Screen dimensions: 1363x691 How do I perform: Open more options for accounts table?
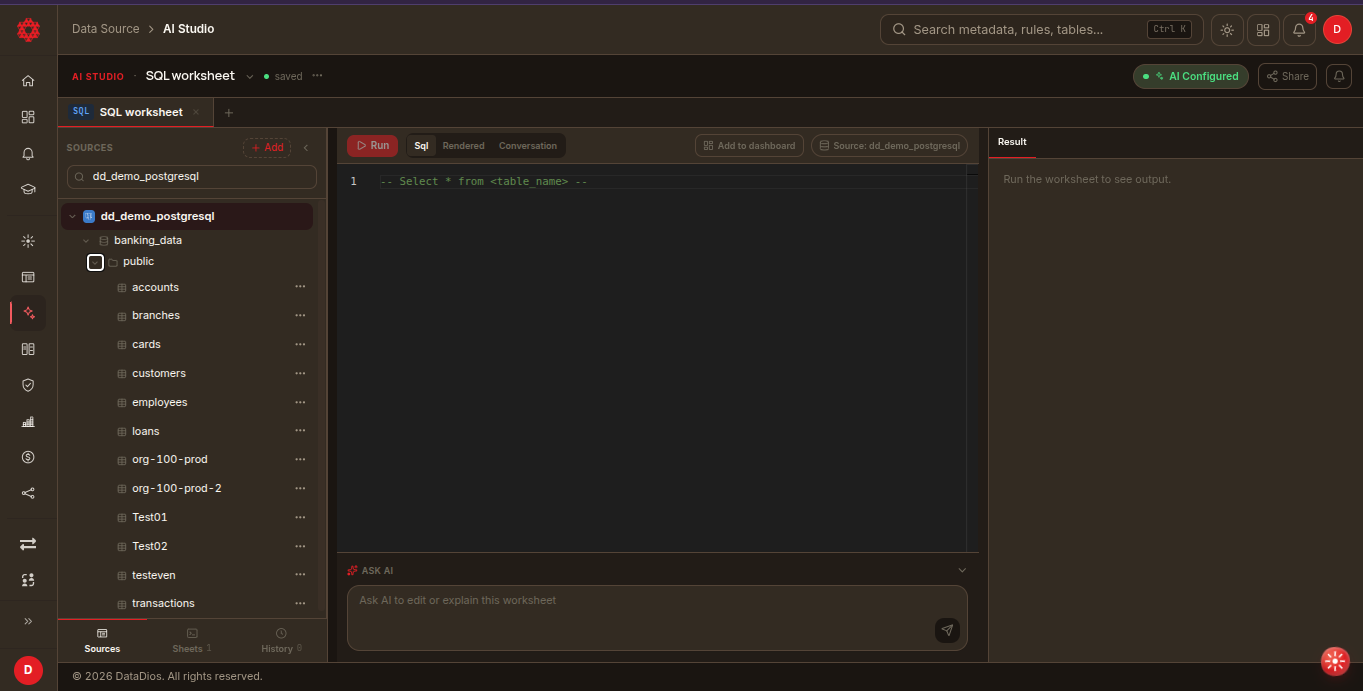pyautogui.click(x=300, y=287)
